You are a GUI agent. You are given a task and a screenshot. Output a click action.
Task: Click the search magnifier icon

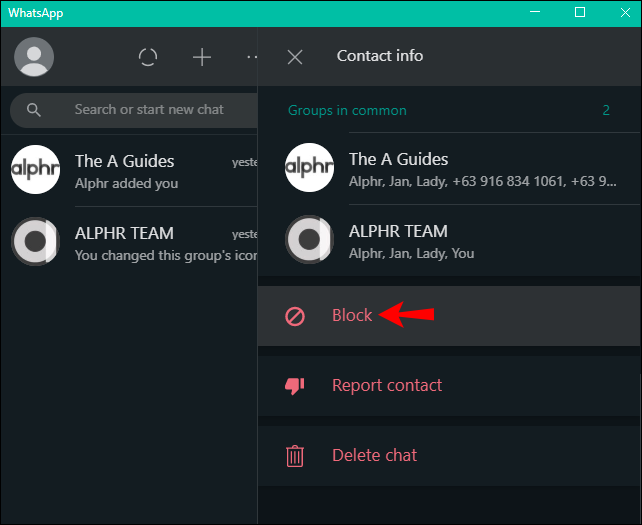(x=34, y=110)
